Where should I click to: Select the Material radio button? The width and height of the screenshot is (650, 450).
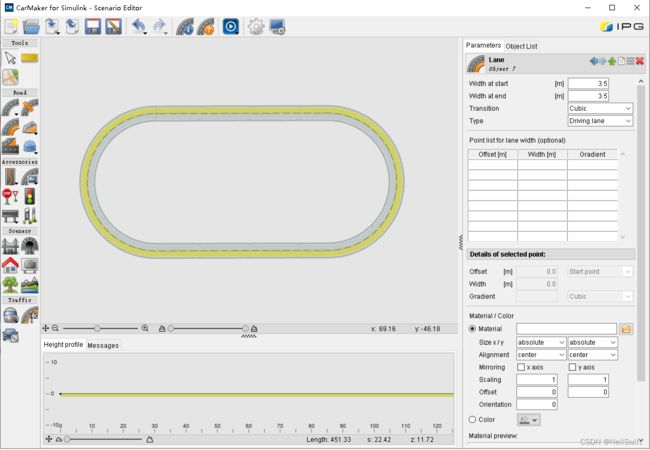click(472, 329)
